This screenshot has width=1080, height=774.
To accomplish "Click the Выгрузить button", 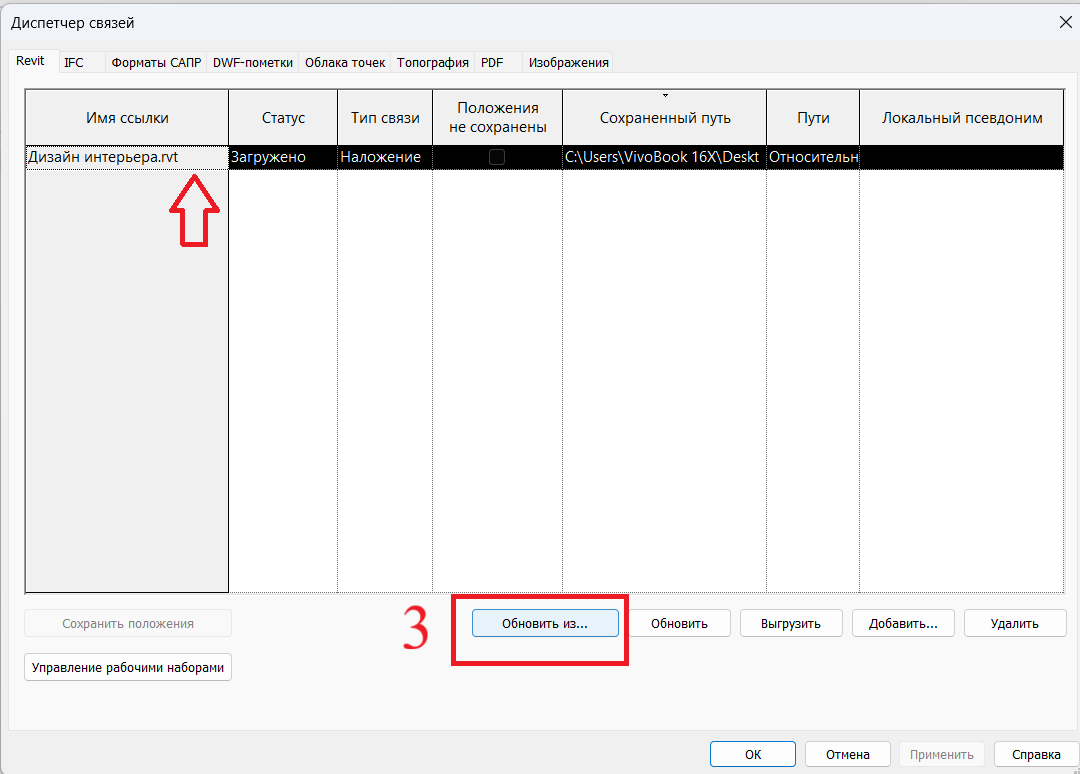I will click(791, 623).
